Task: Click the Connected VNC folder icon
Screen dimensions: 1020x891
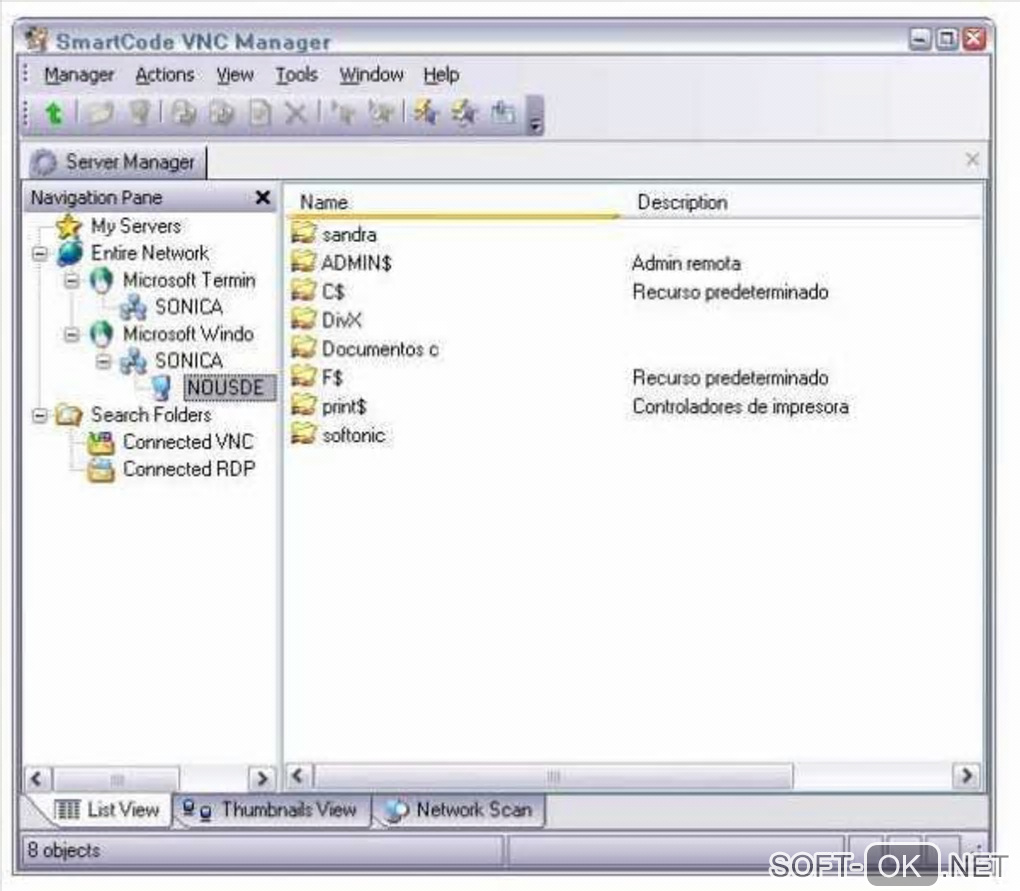Action: [101, 442]
